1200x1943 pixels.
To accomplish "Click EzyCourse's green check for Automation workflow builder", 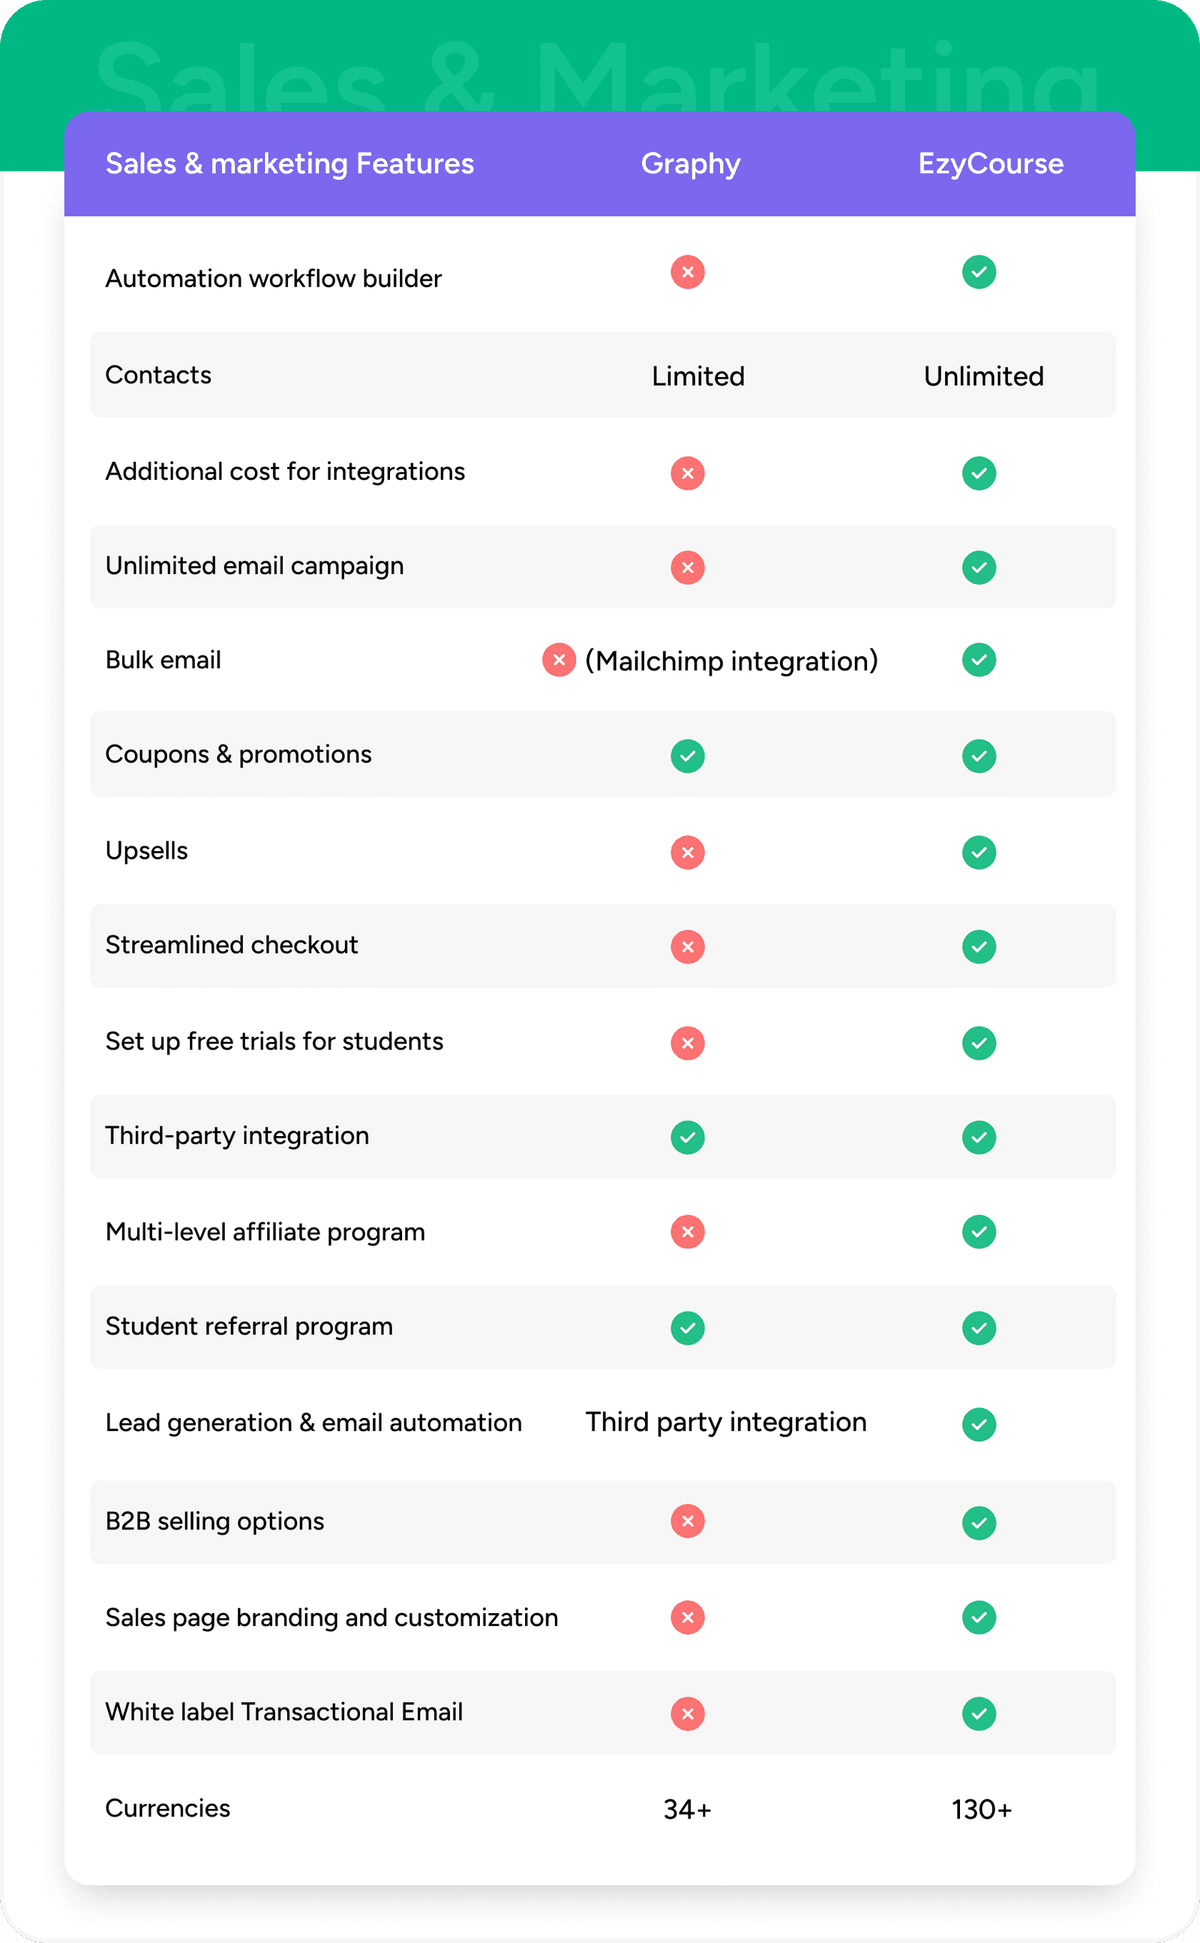I will 978,272.
